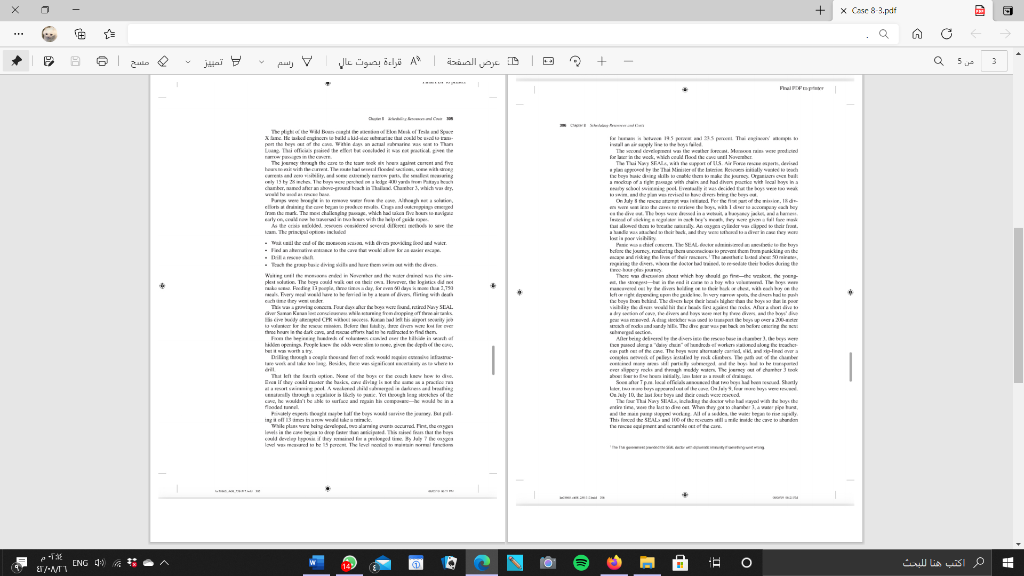
Task: Open Firefox from the taskbar
Action: (x=614, y=562)
